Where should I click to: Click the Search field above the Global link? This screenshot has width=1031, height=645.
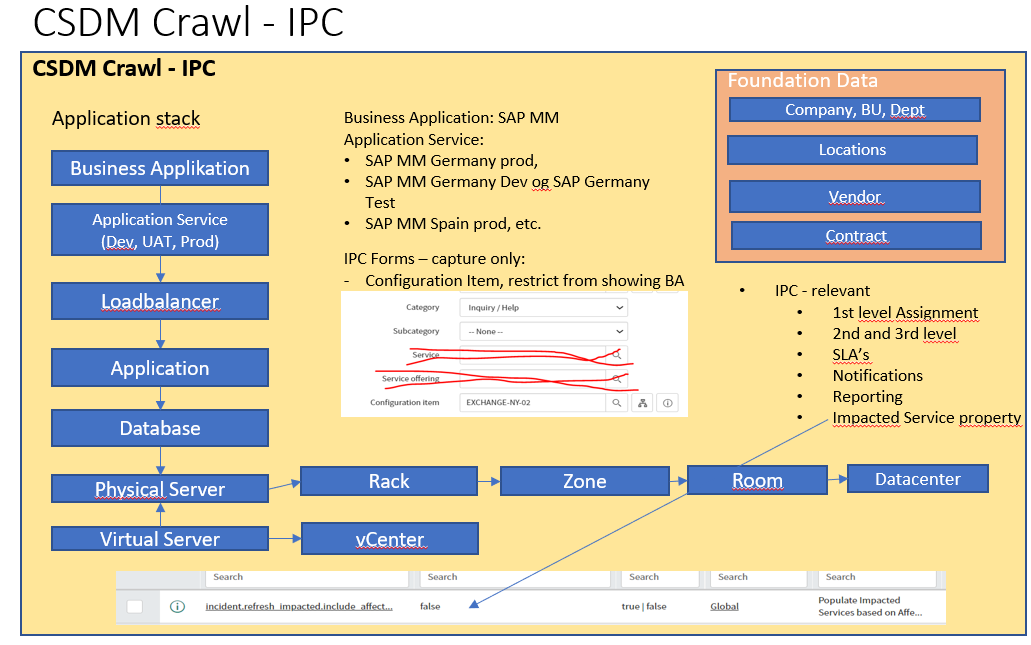(x=759, y=577)
